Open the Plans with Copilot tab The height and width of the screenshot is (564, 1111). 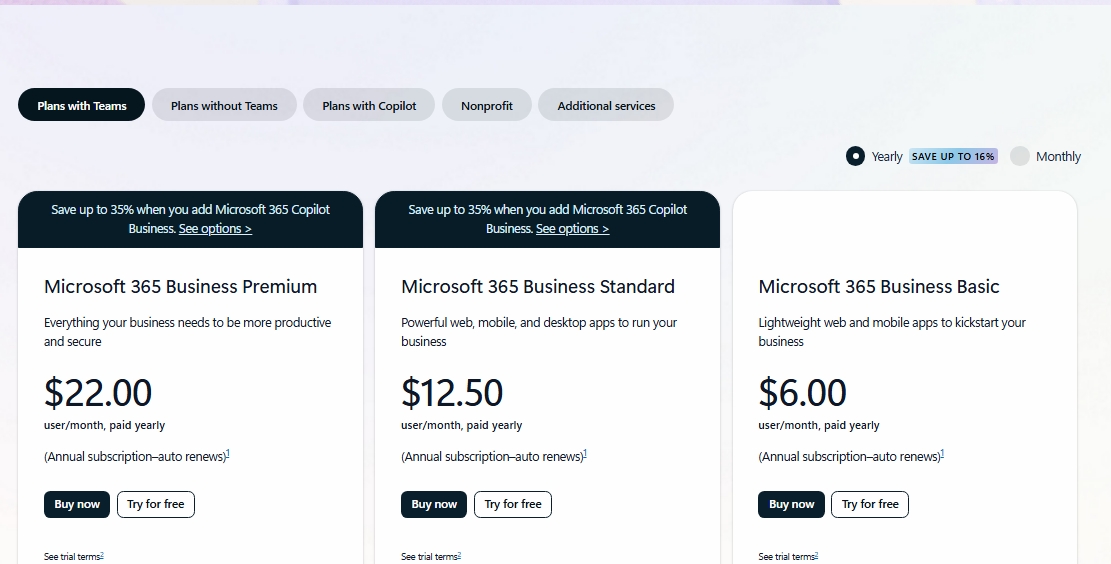point(369,105)
